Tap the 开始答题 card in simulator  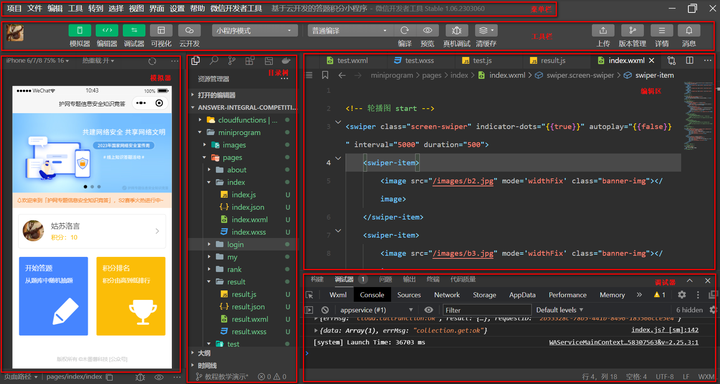(53, 296)
